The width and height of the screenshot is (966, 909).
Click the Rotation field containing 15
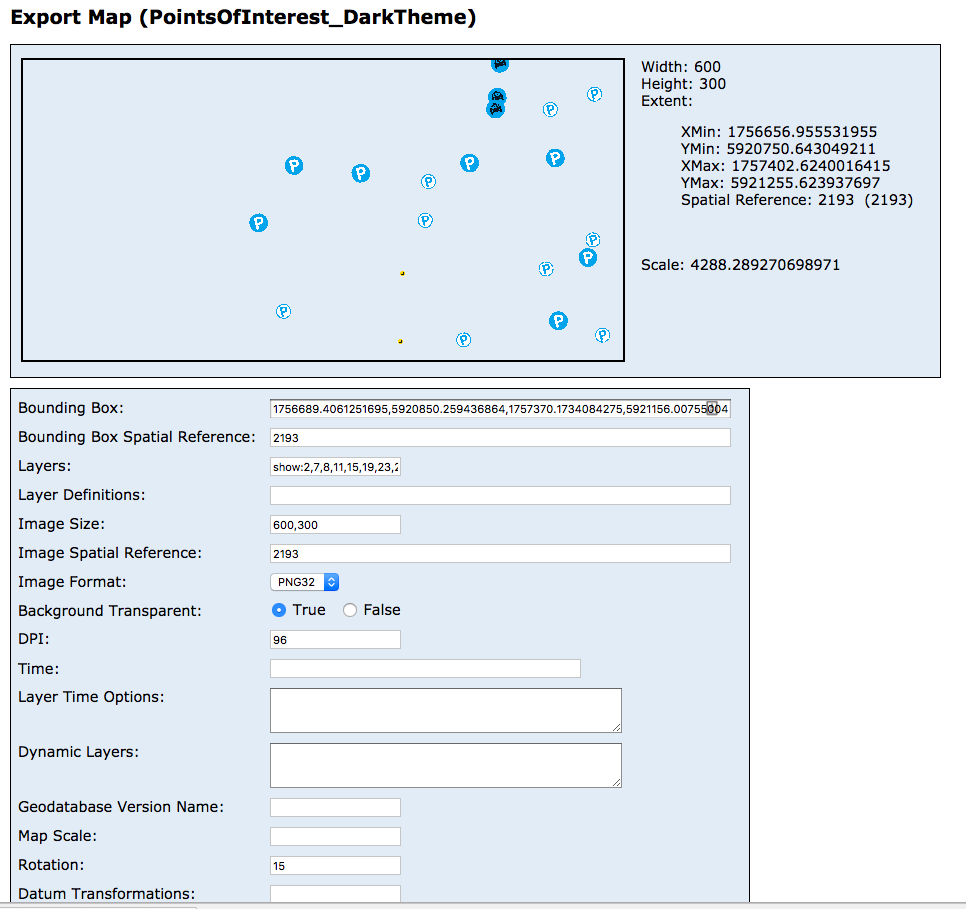coord(335,865)
